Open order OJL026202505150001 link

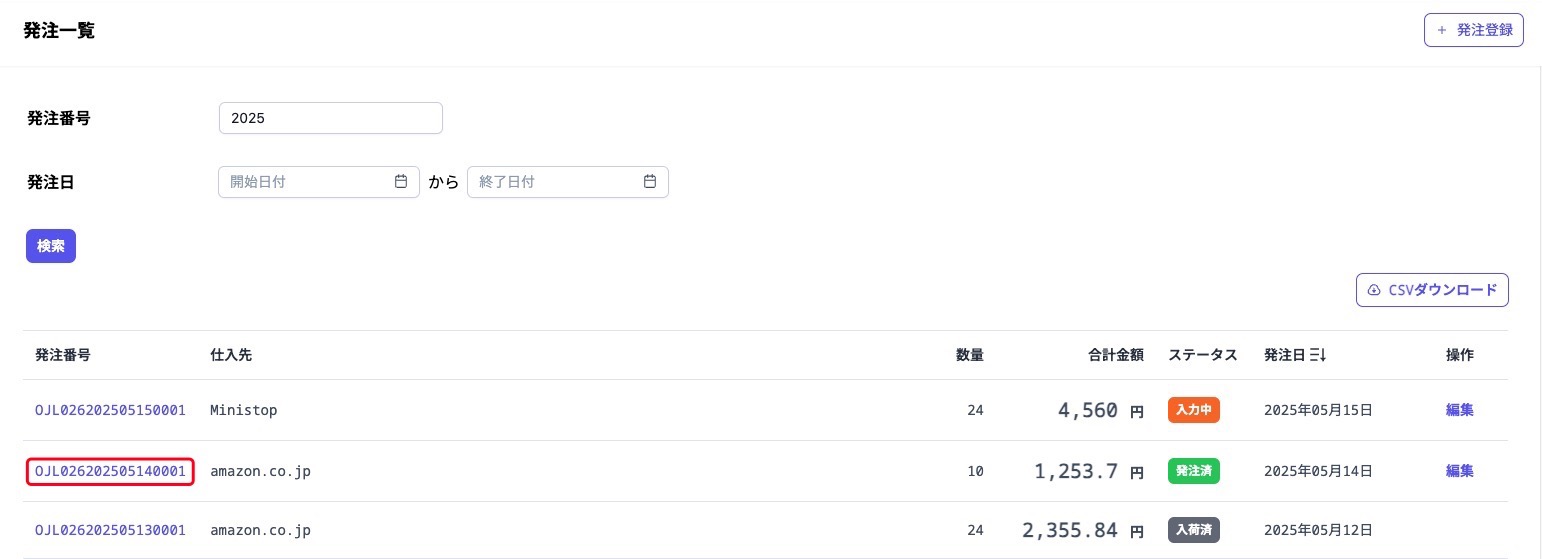tap(110, 410)
